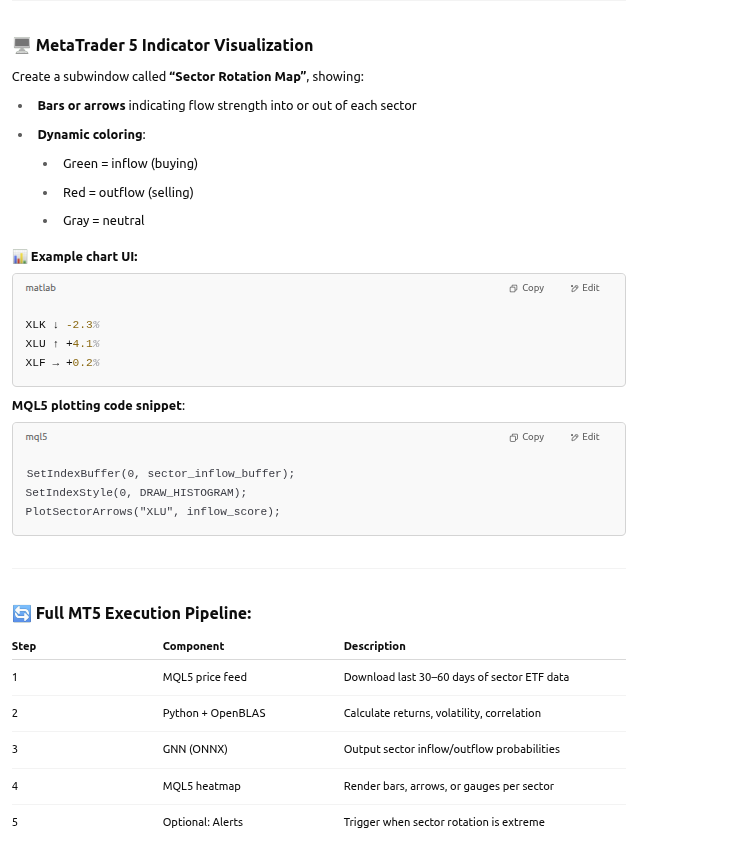Select the Description column header

coord(374,646)
